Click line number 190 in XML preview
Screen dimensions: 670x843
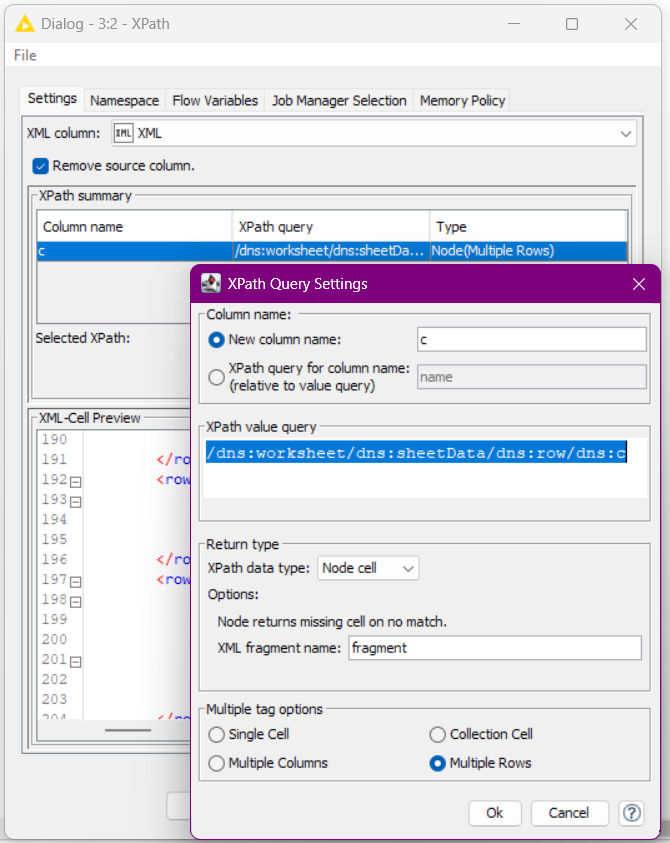point(54,440)
